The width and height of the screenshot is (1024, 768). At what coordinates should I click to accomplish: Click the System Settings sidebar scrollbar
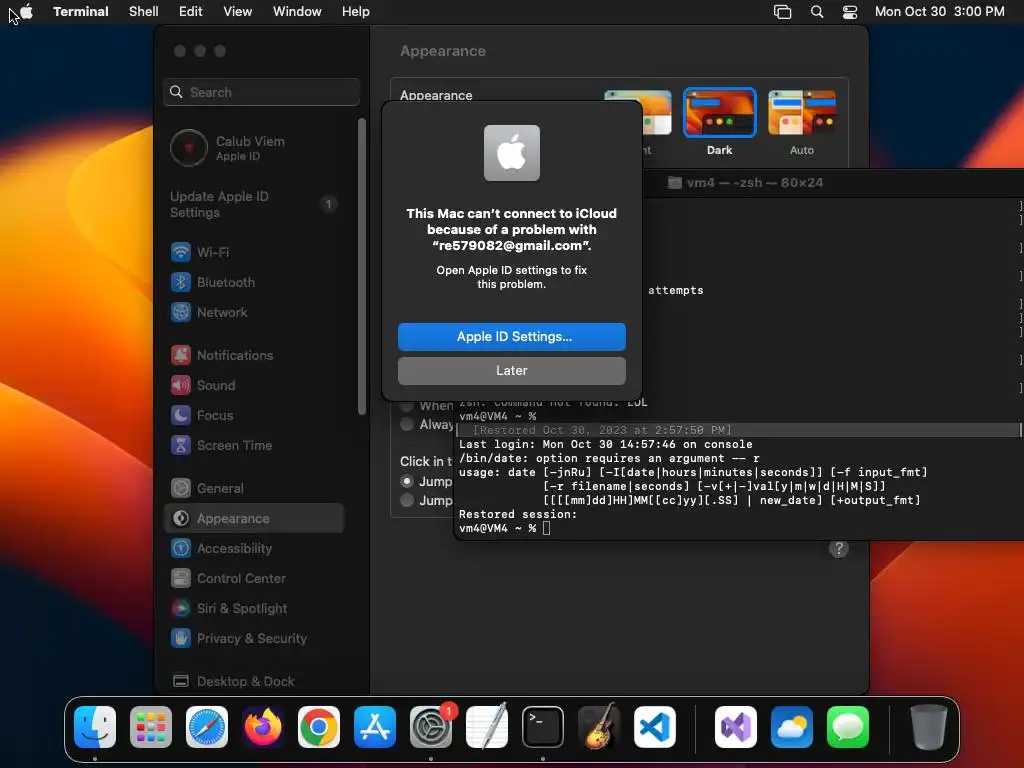coord(361,266)
